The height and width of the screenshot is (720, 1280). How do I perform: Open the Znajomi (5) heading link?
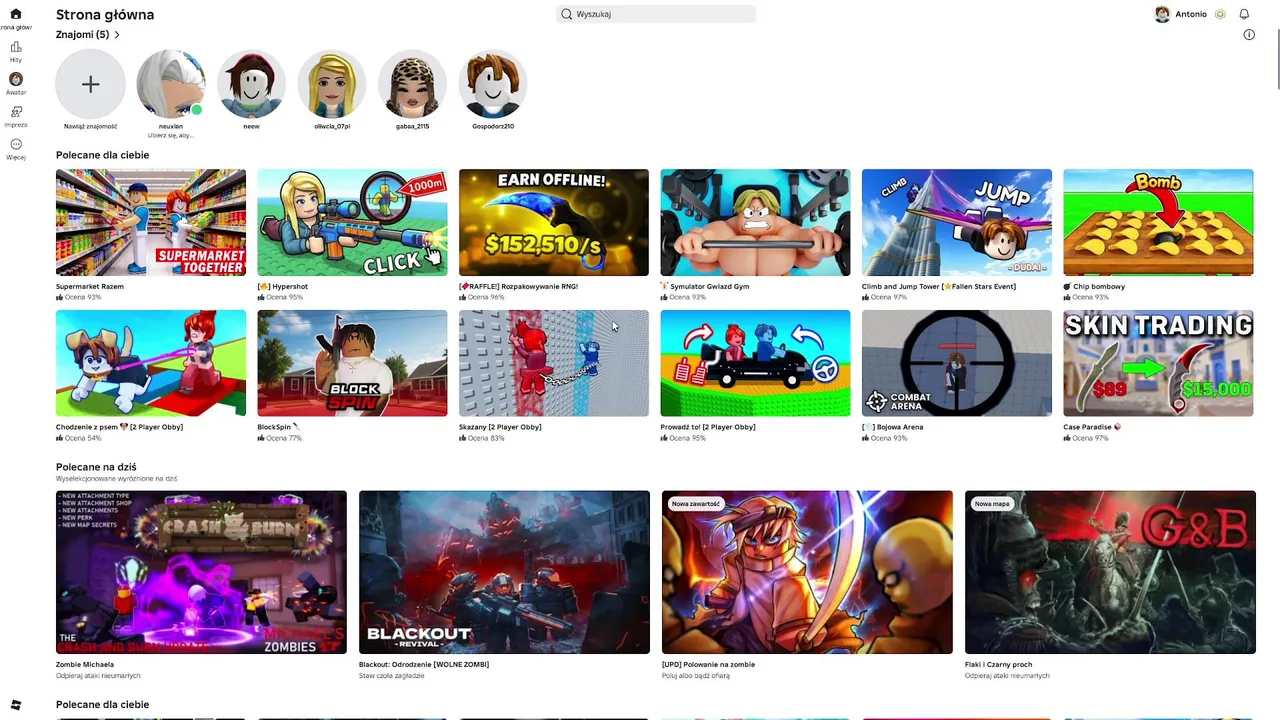(x=82, y=35)
